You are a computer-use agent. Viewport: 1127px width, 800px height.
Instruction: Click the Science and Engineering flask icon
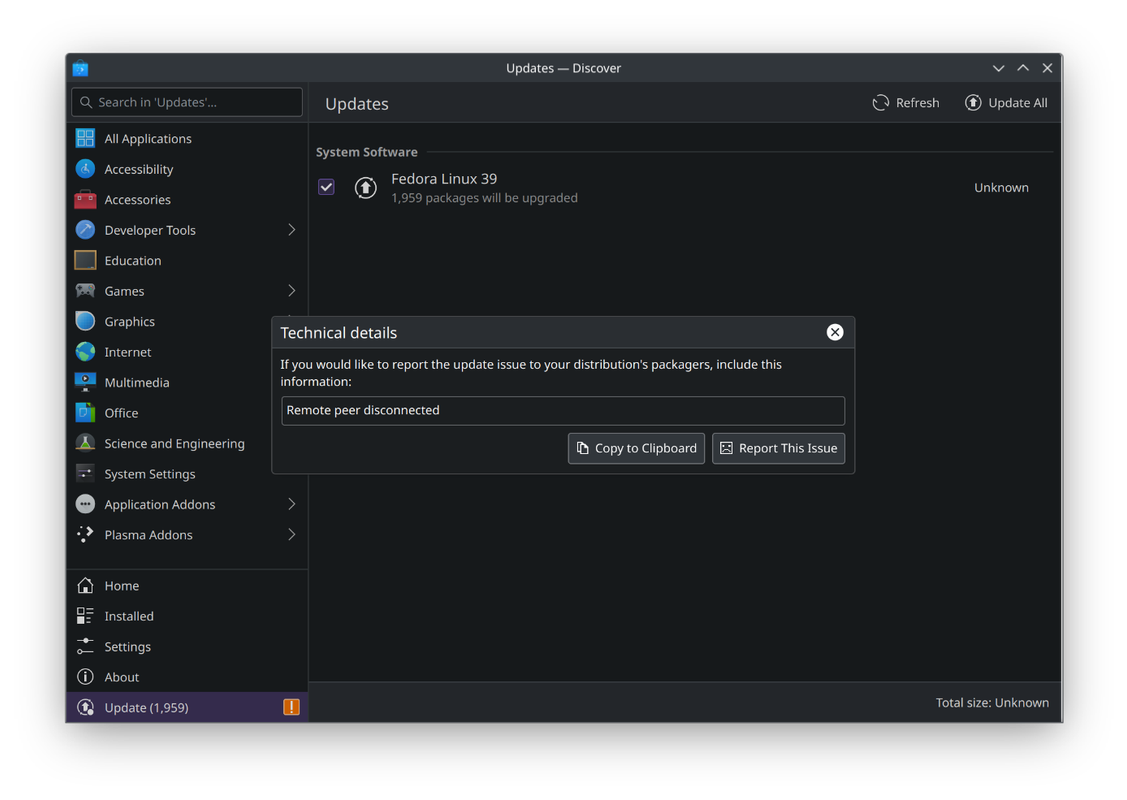point(85,443)
